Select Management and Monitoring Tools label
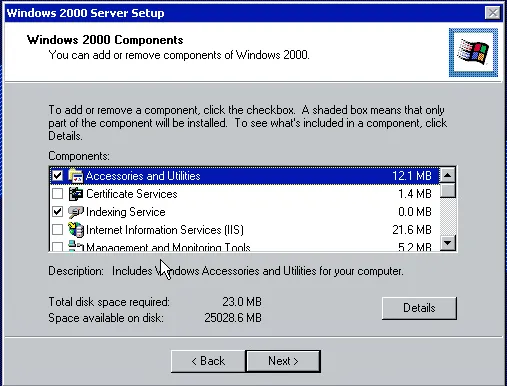This screenshot has height=386, width=507. point(168,247)
